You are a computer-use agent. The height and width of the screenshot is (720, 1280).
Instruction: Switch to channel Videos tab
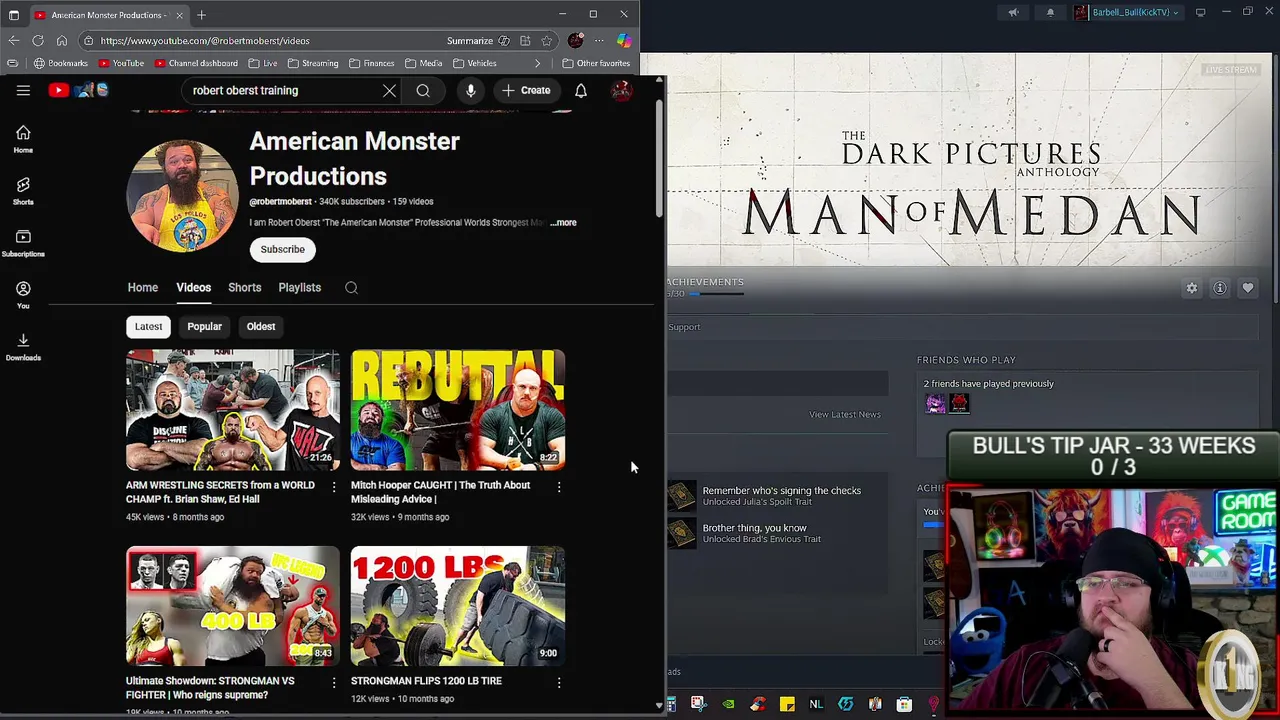pos(194,288)
